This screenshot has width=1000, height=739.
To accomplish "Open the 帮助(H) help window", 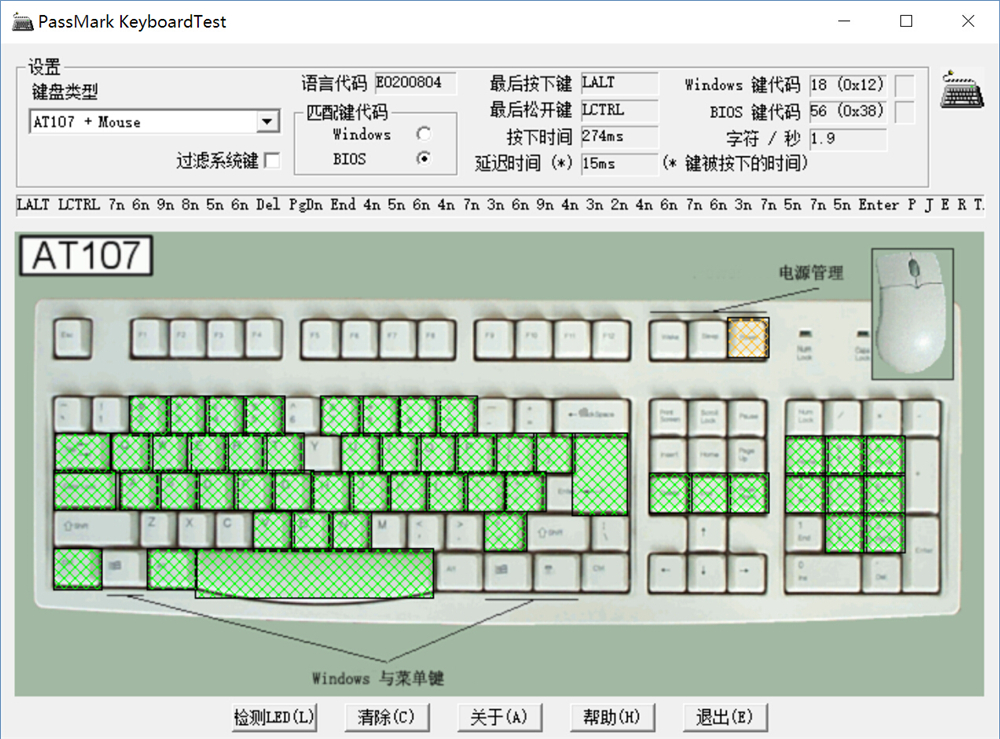I will (612, 716).
